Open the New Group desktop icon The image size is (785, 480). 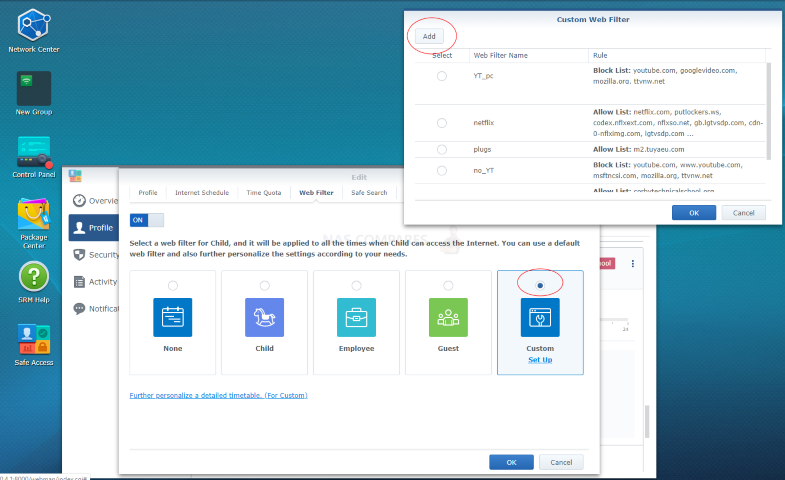pyautogui.click(x=34, y=88)
